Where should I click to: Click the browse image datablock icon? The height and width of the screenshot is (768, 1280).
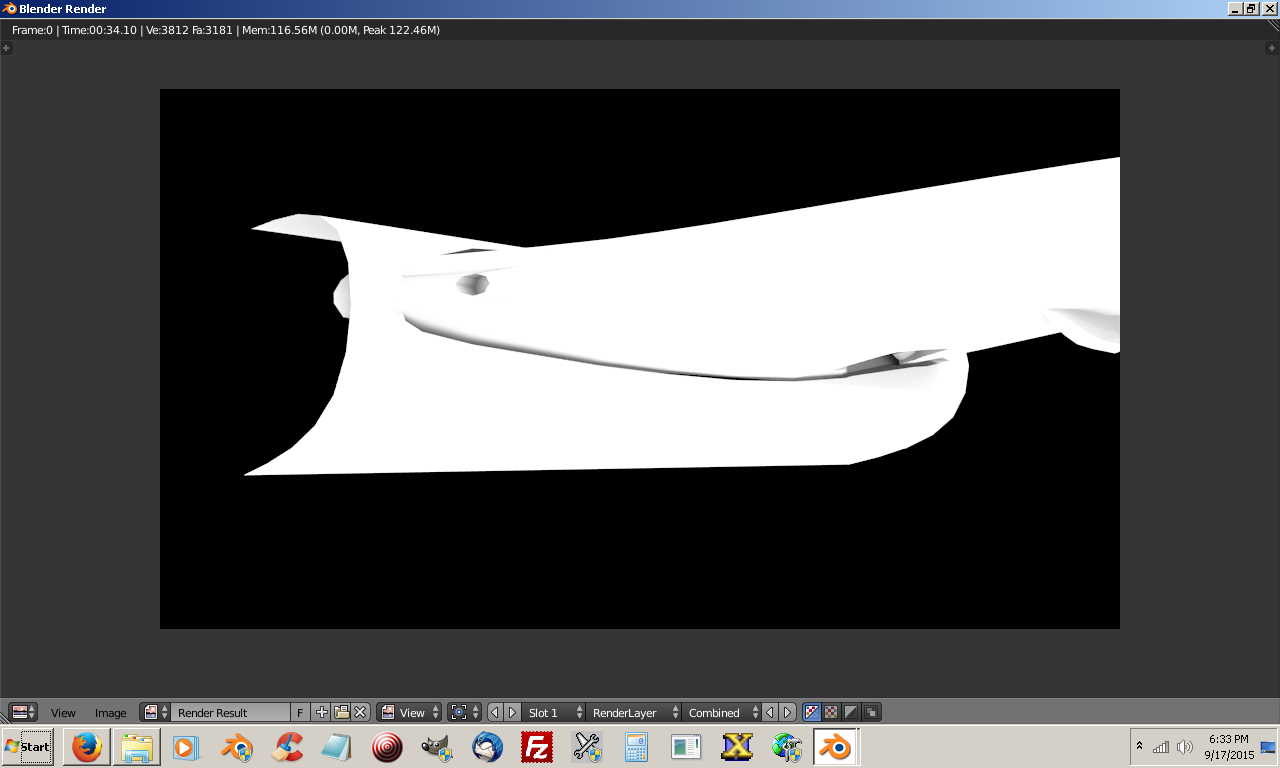tap(155, 712)
